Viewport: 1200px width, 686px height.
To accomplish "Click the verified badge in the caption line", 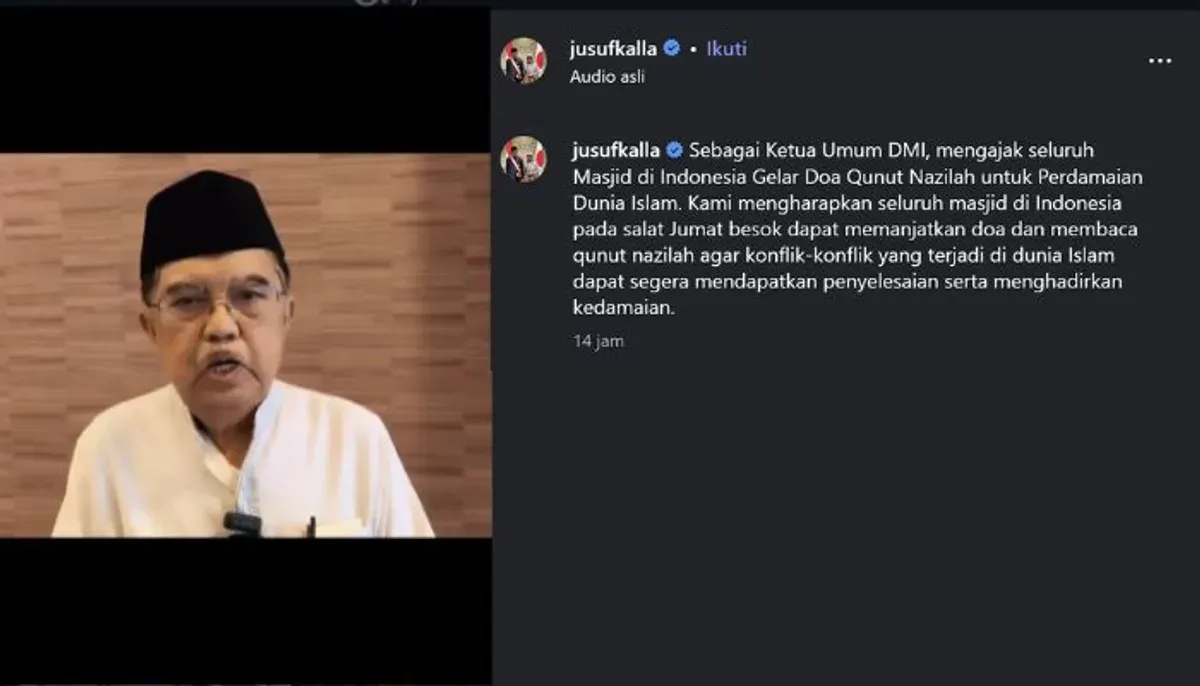I will pos(674,150).
